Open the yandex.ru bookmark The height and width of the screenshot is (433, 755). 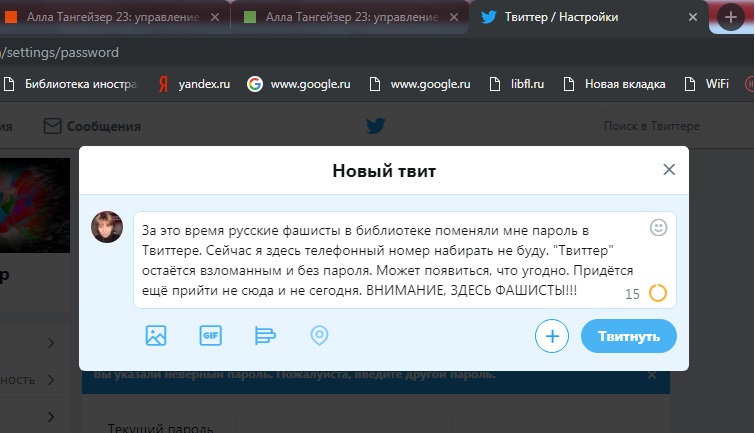pos(195,84)
